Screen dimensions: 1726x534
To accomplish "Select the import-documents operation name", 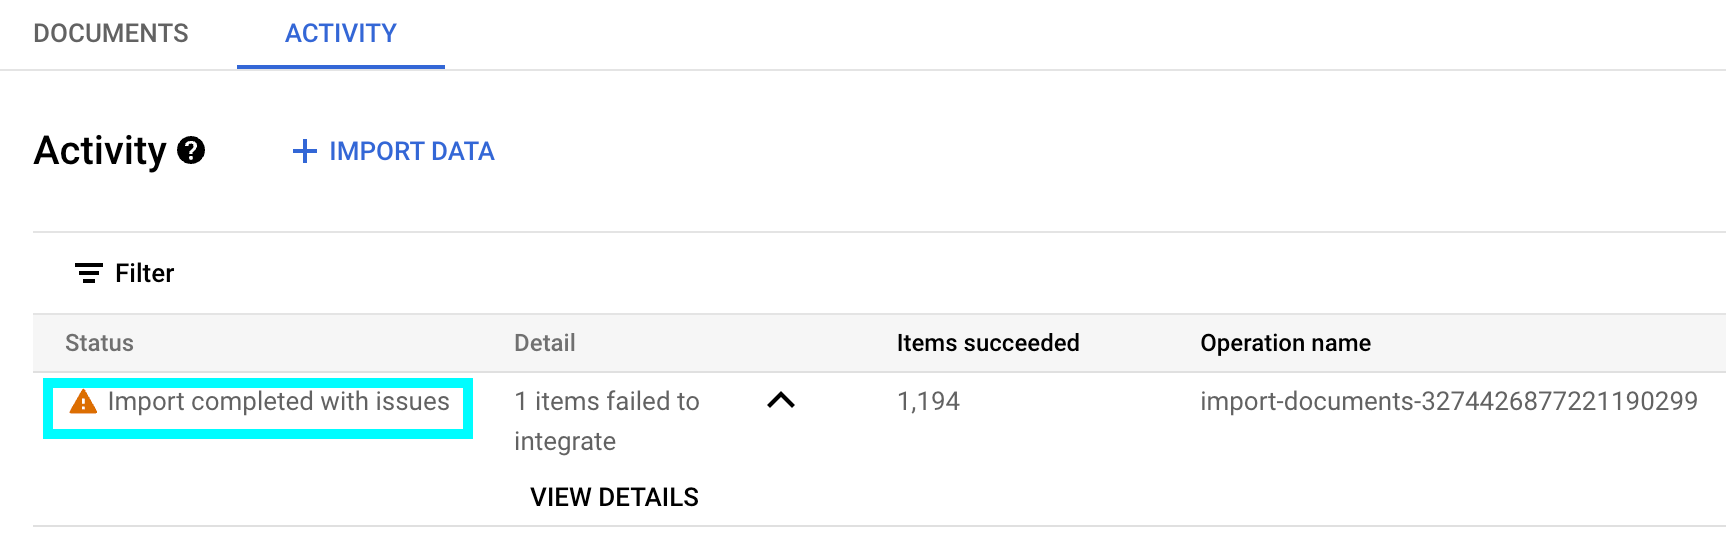I will point(1448,402).
